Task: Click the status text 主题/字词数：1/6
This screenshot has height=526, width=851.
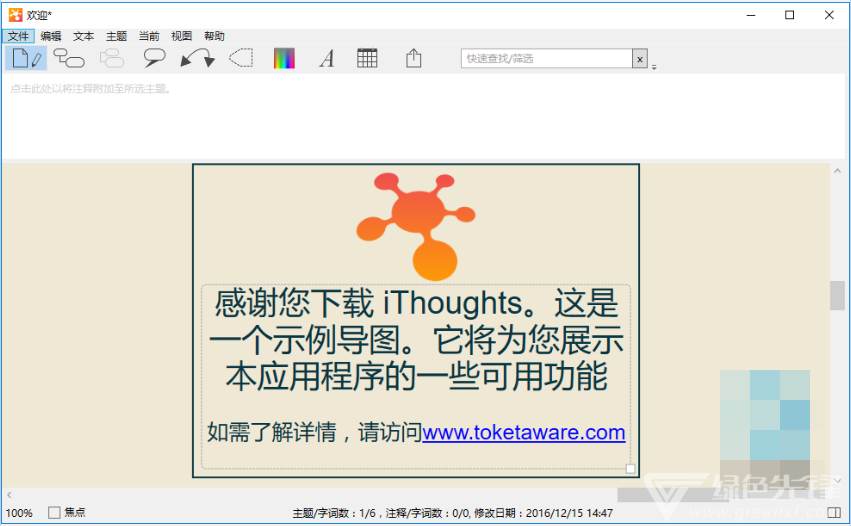Action: pyautogui.click(x=334, y=513)
